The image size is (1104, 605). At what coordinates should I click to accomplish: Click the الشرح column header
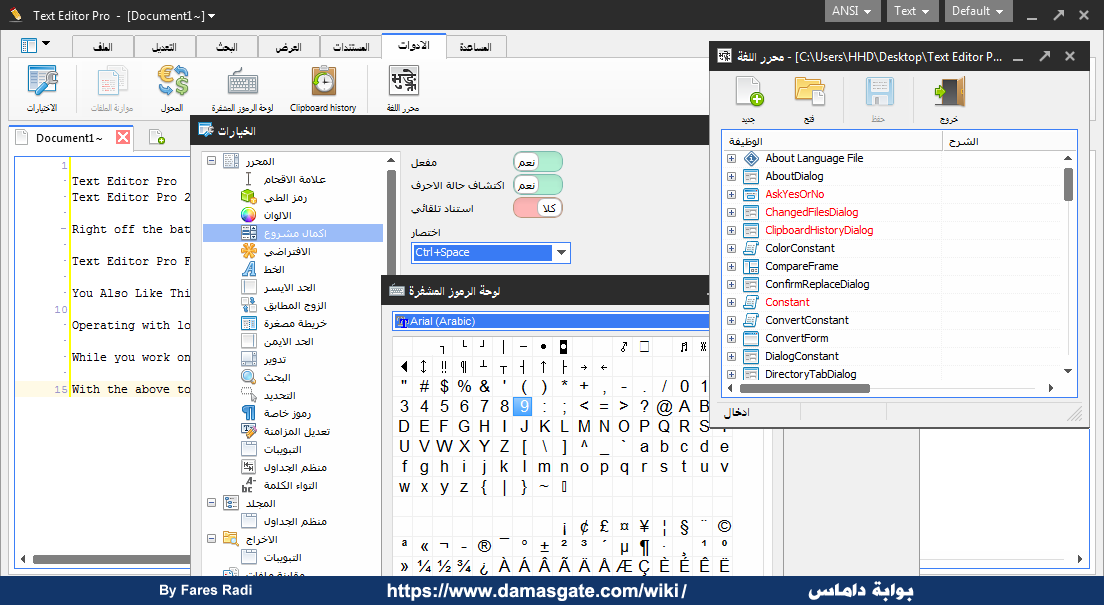pos(1010,142)
